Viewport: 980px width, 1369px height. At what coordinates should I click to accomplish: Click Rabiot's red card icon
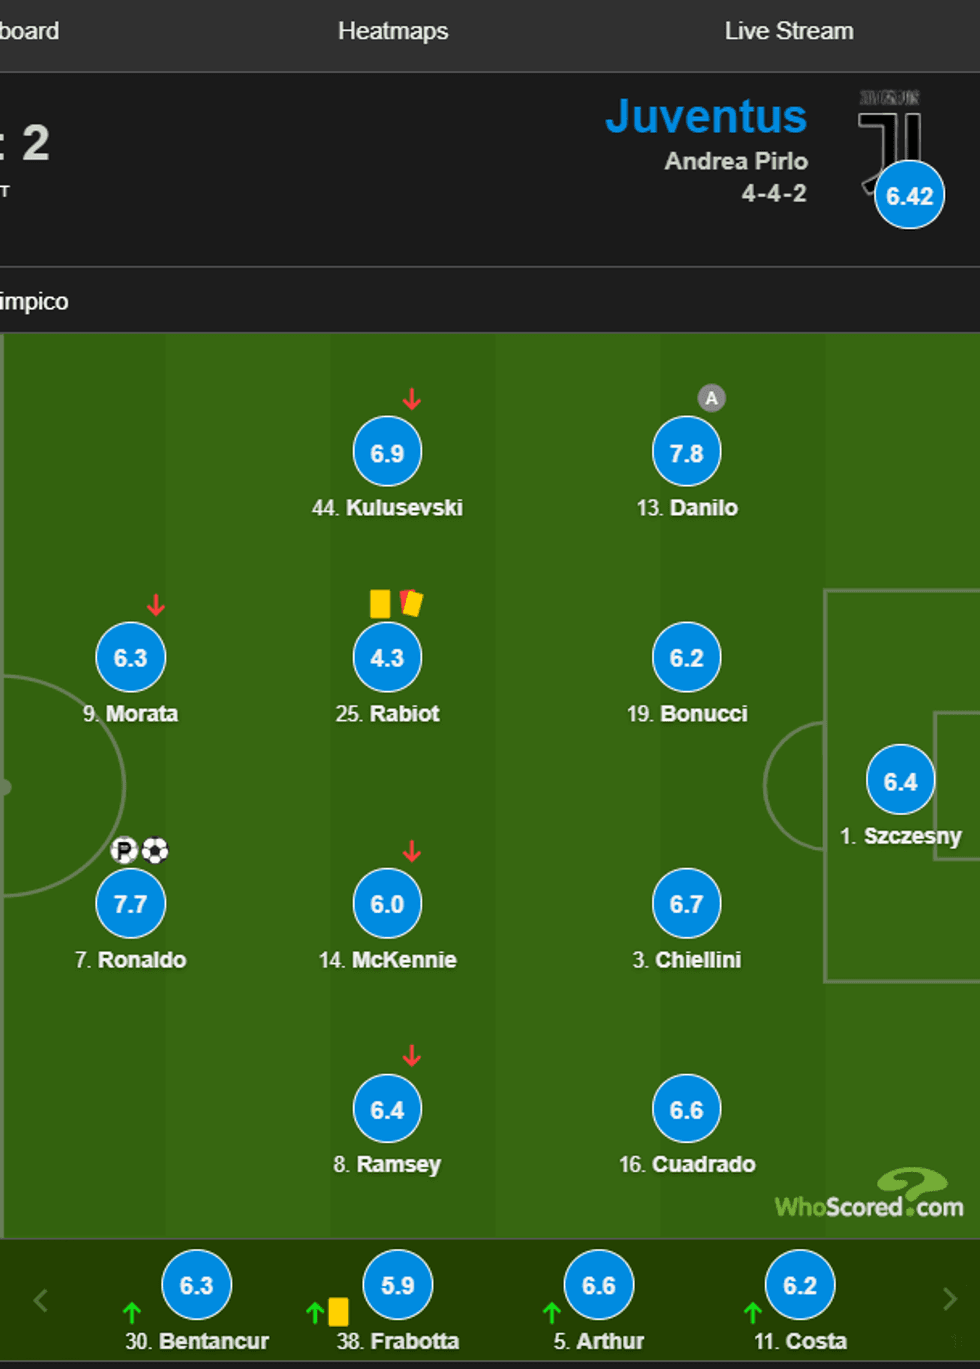tap(411, 603)
